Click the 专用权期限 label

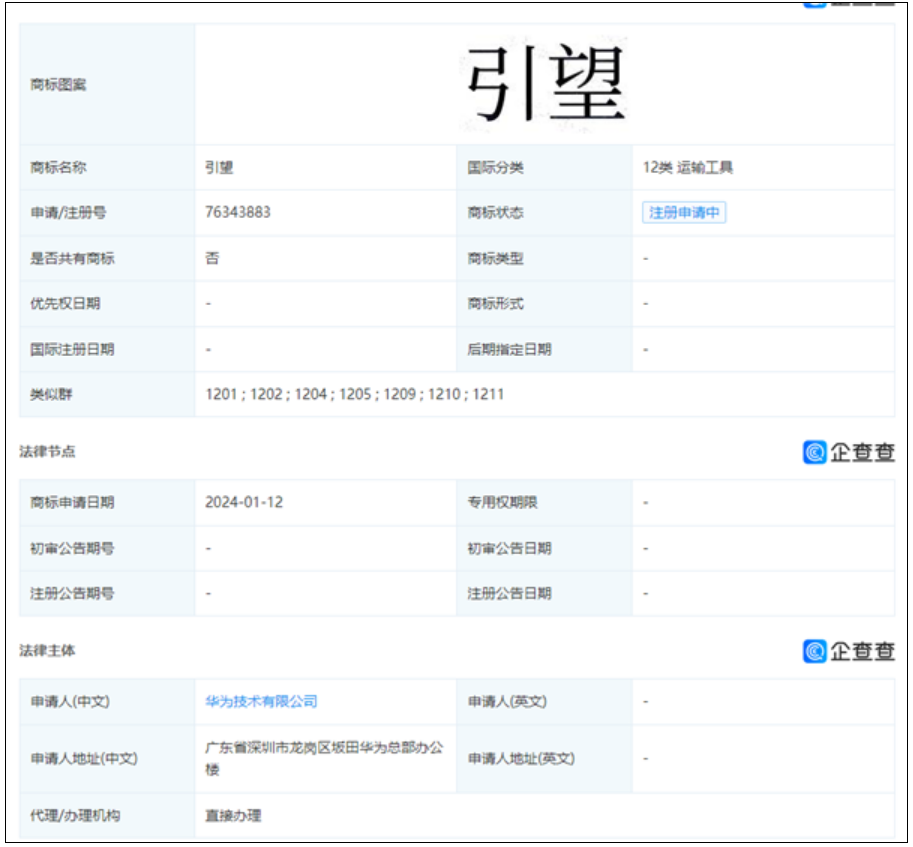click(502, 502)
